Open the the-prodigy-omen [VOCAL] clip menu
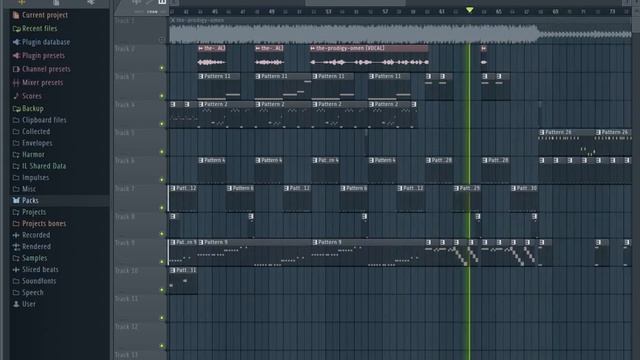Image resolution: width=640 pixels, height=360 pixels. [x=313, y=49]
